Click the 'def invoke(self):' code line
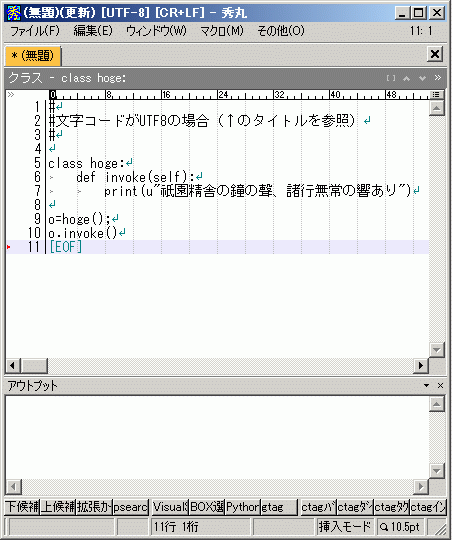 click(x=135, y=177)
